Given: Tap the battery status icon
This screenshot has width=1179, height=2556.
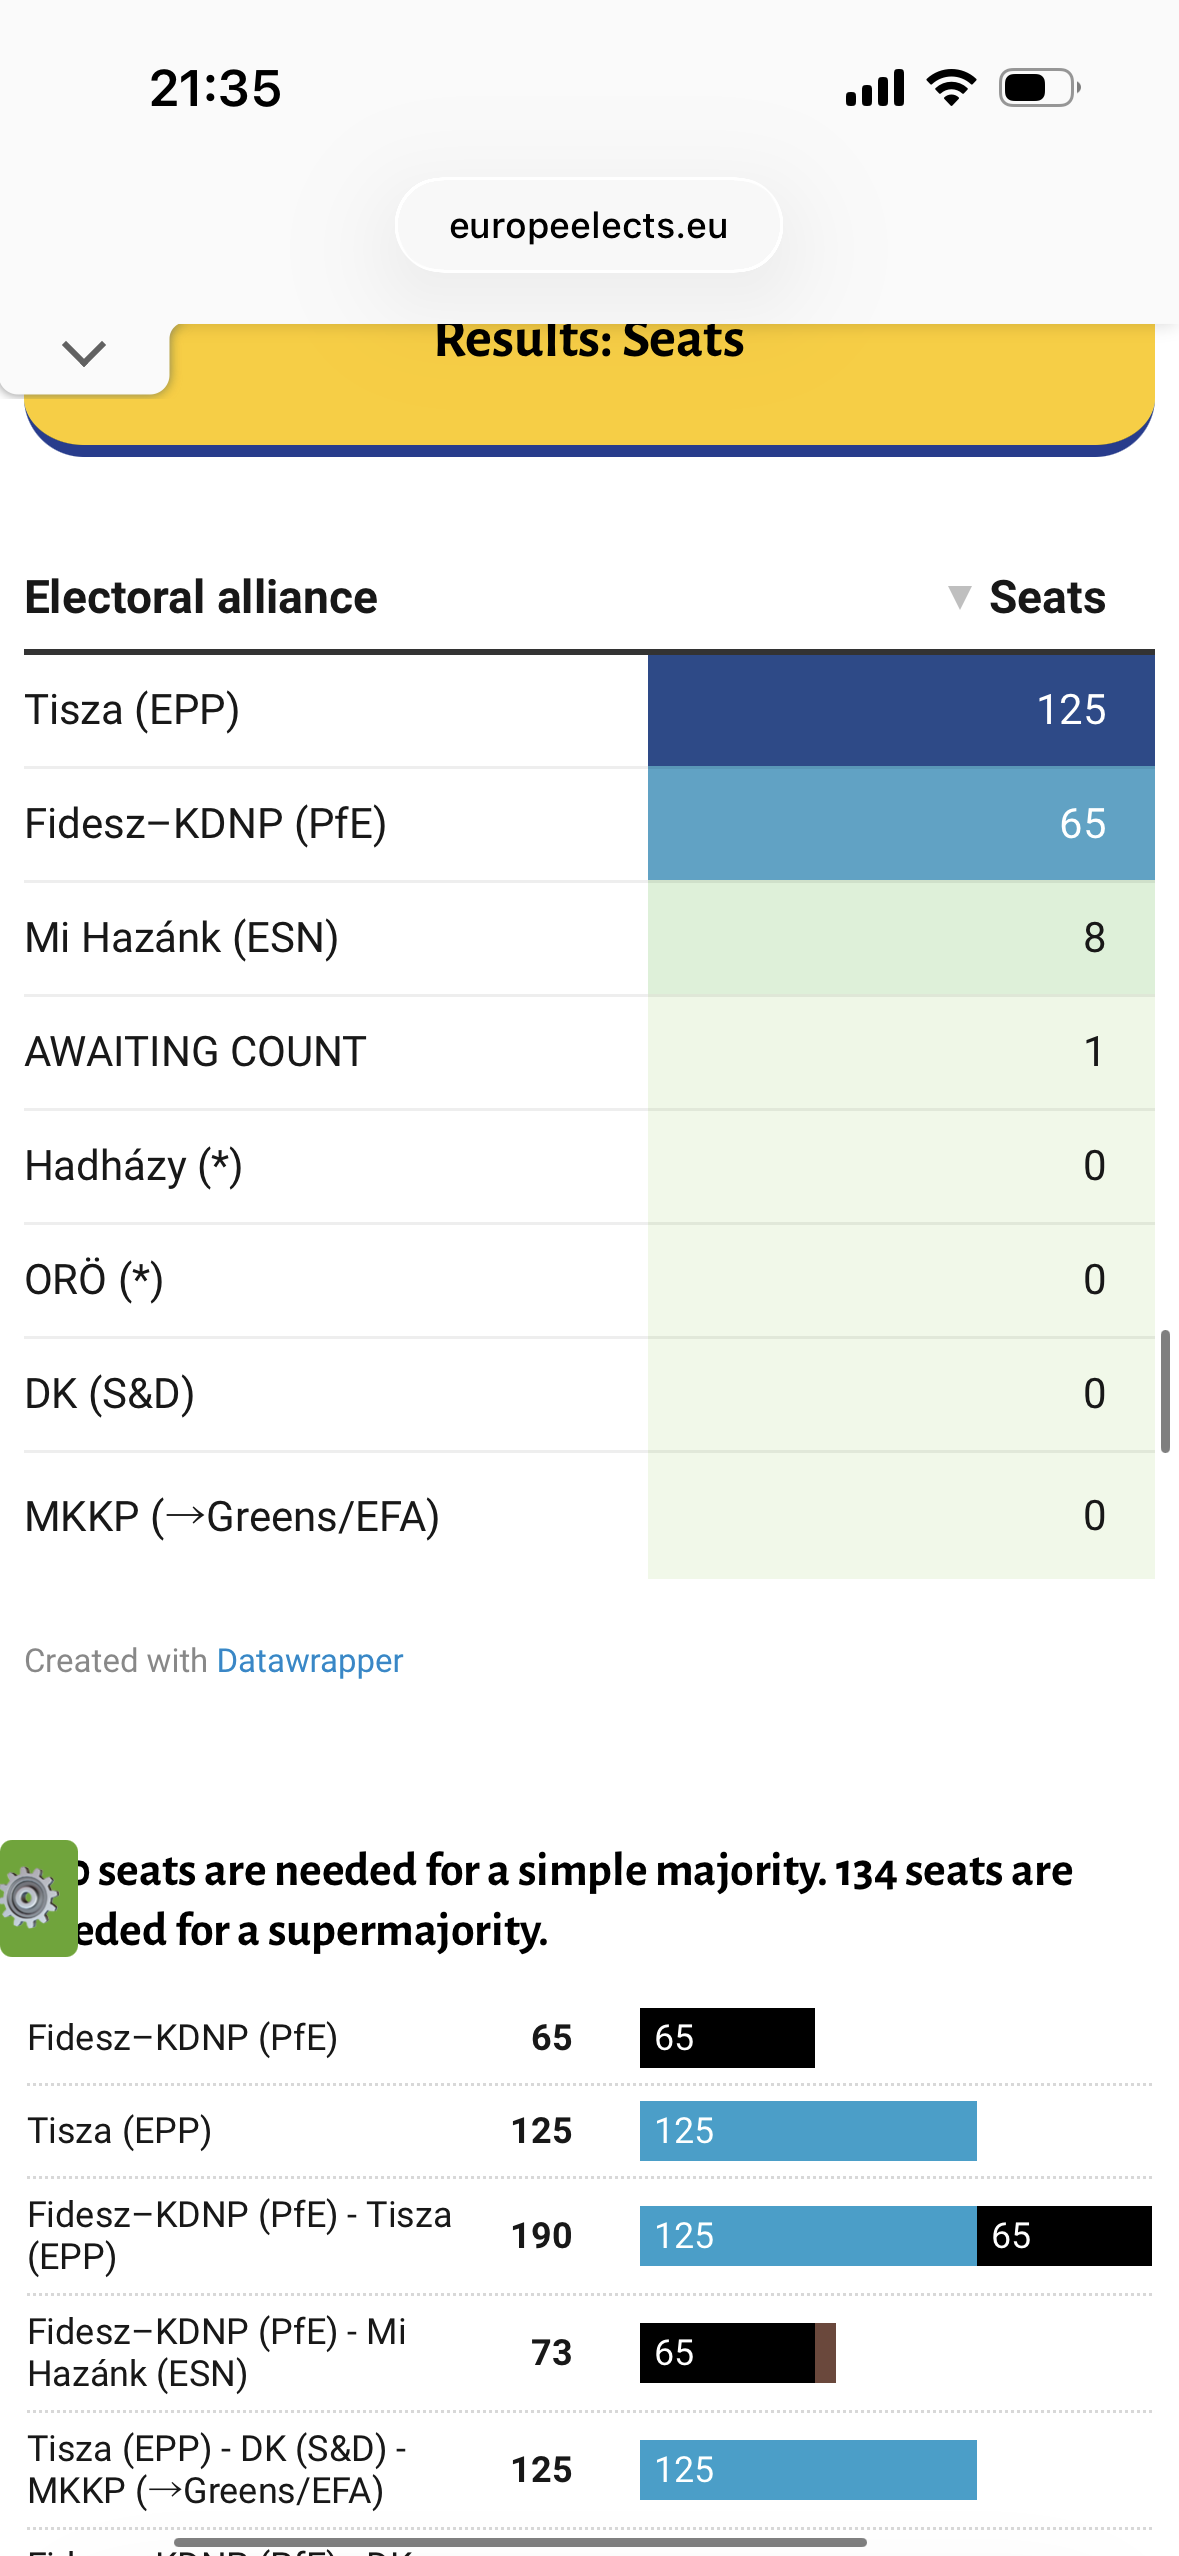Looking at the screenshot, I should [x=1039, y=88].
